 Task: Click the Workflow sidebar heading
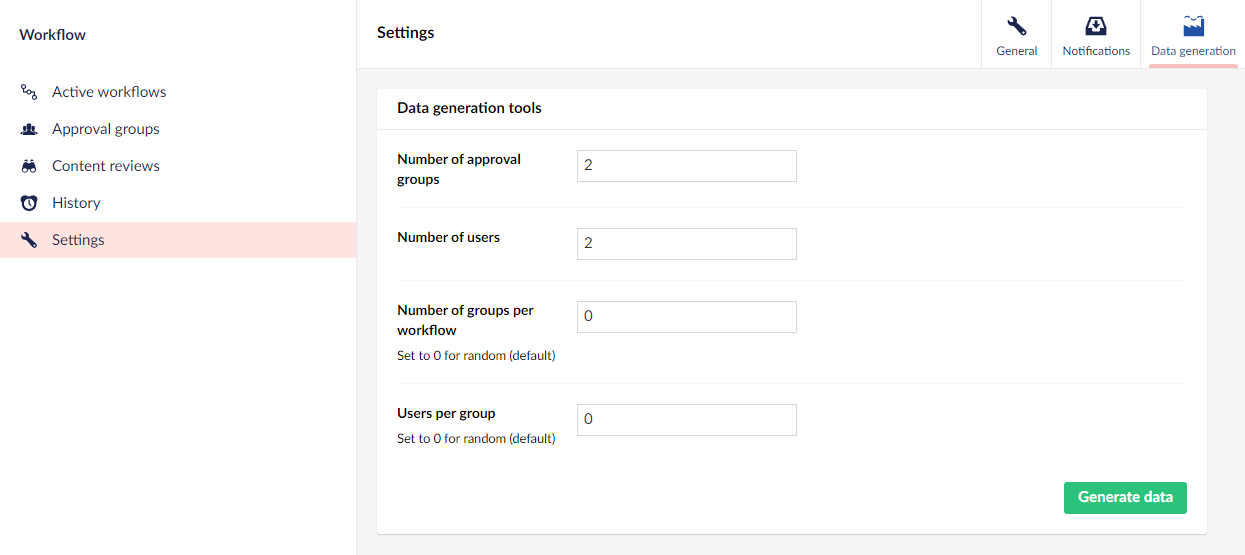[x=53, y=35]
